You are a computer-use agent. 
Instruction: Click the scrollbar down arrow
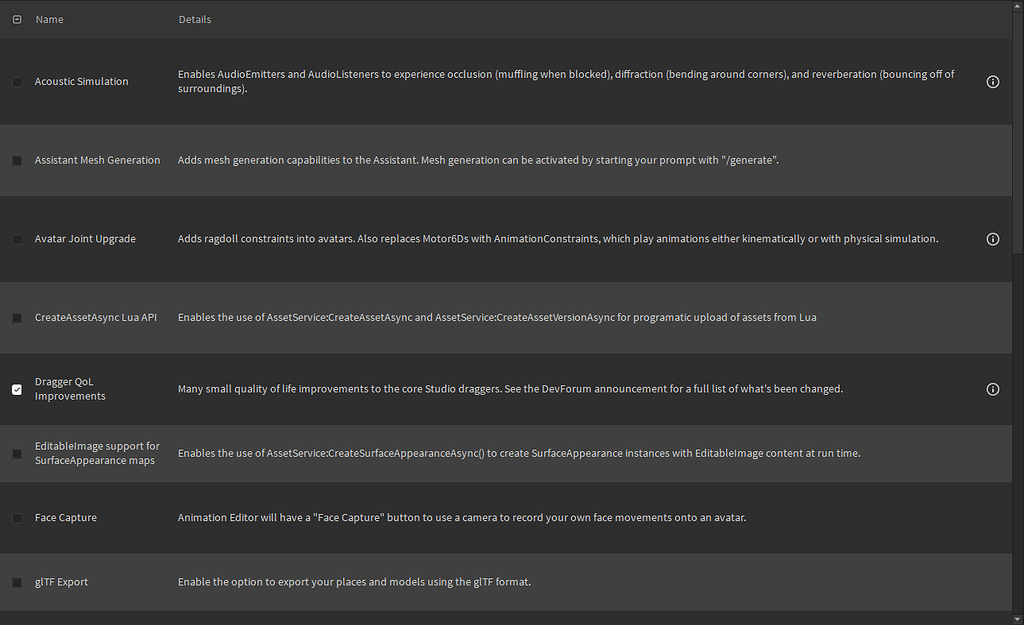coord(1018,618)
